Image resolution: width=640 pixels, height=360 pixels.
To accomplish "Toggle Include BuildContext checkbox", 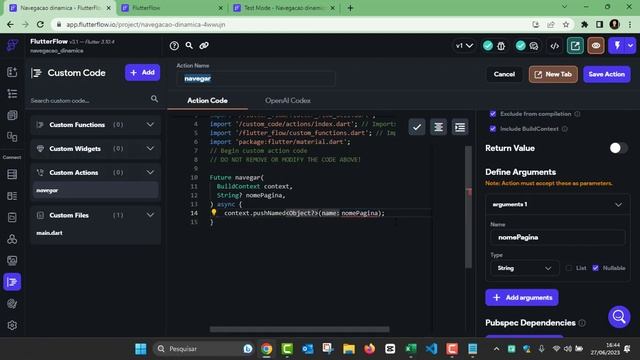I will coord(493,129).
